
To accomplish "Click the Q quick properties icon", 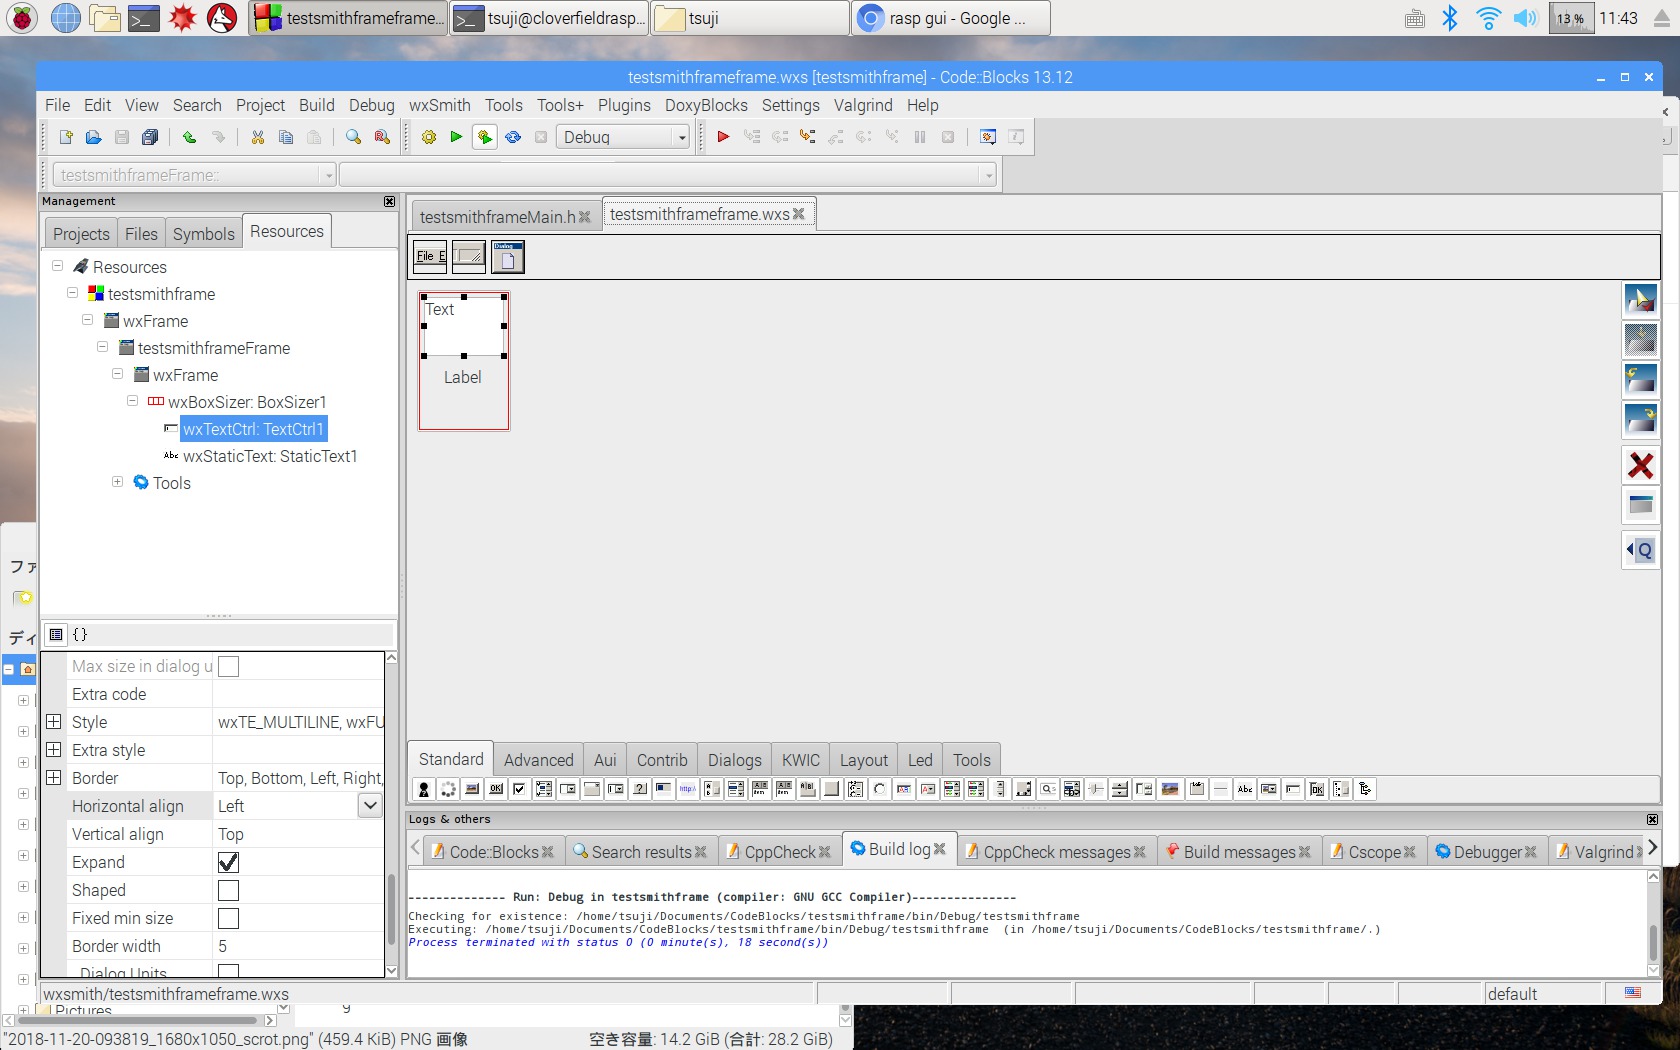I will point(1641,550).
